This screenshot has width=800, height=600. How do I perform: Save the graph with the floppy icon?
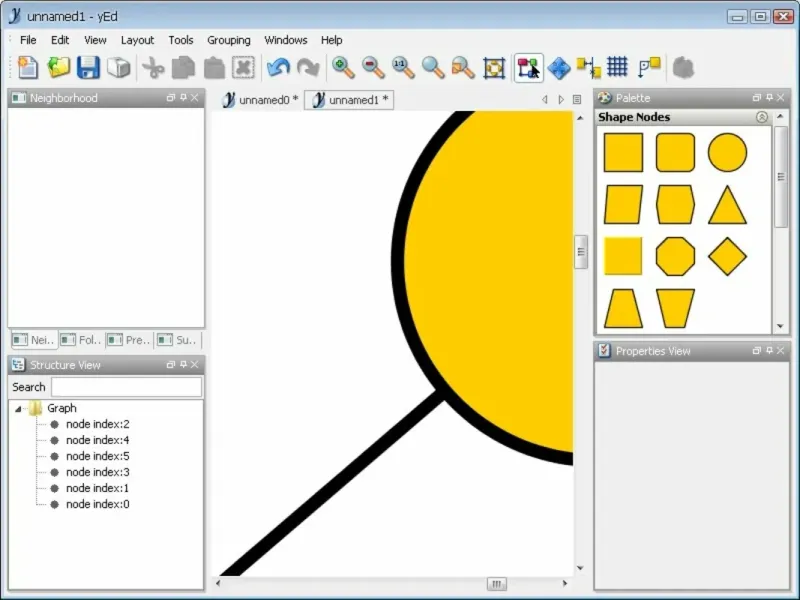click(88, 68)
